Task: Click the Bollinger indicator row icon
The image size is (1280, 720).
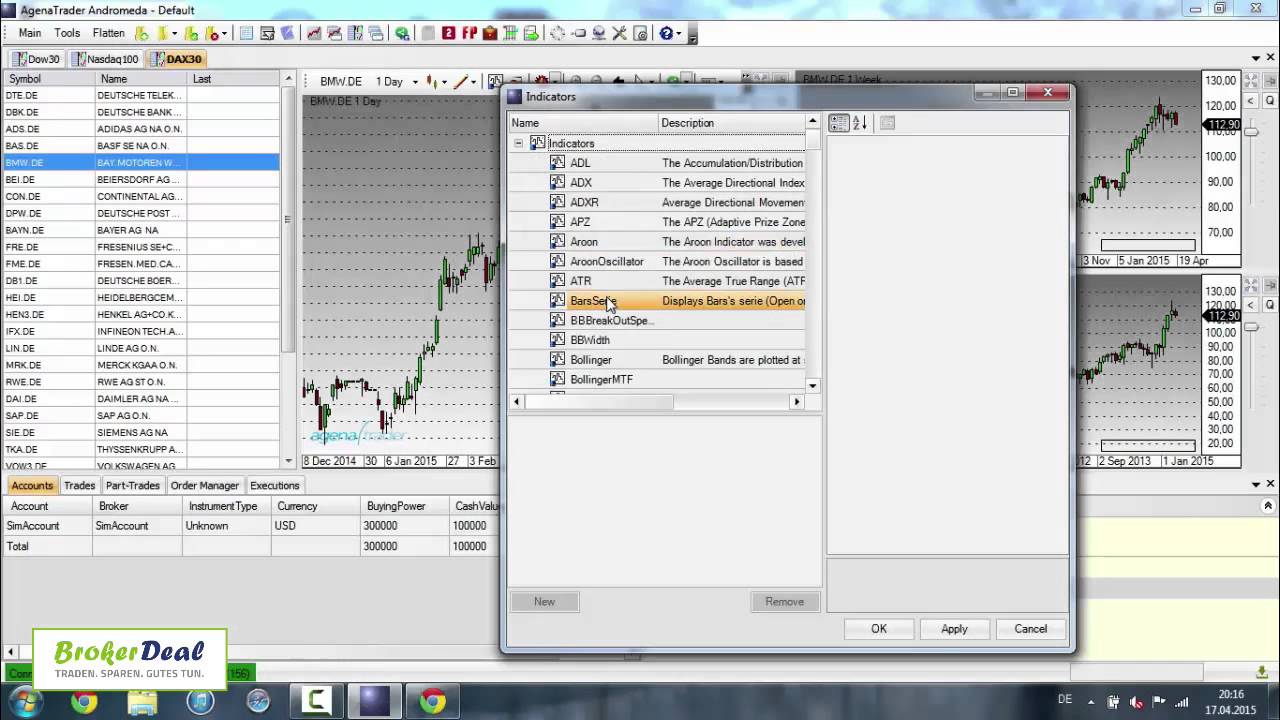Action: coord(558,360)
